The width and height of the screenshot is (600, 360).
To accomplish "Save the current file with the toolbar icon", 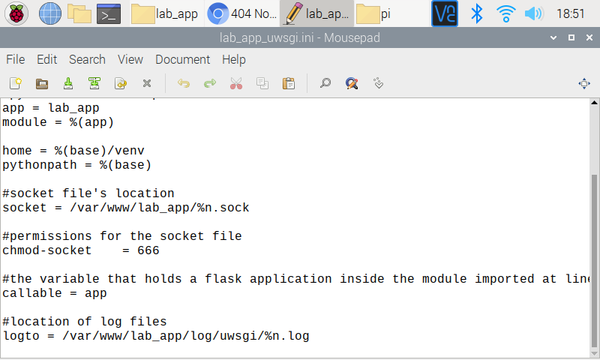I will click(x=68, y=83).
